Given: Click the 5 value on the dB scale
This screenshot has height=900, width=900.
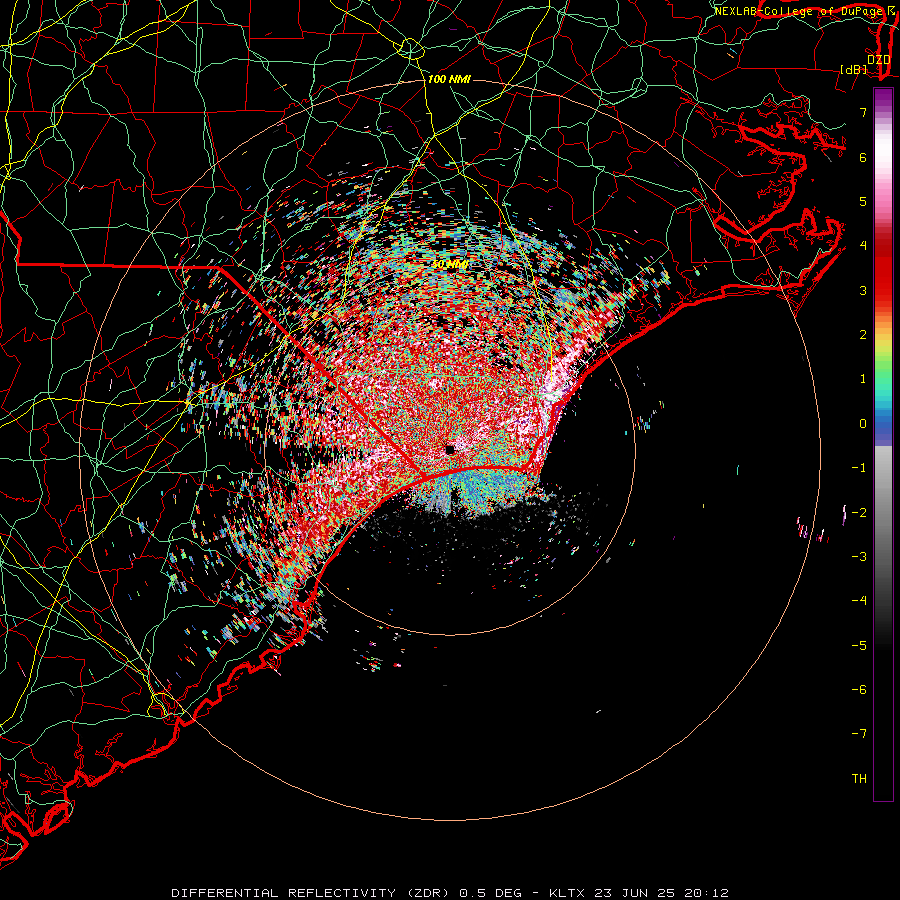Looking at the screenshot, I should click(x=863, y=201).
